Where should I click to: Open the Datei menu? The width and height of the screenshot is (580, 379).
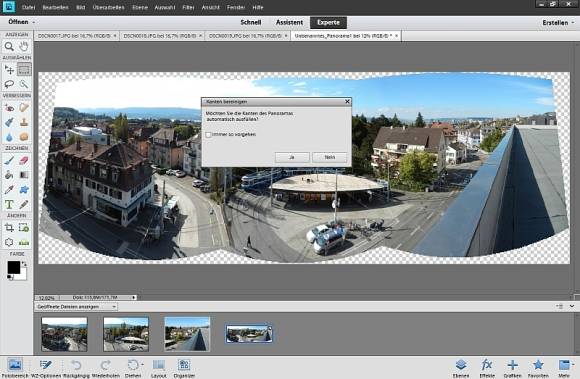28,7
